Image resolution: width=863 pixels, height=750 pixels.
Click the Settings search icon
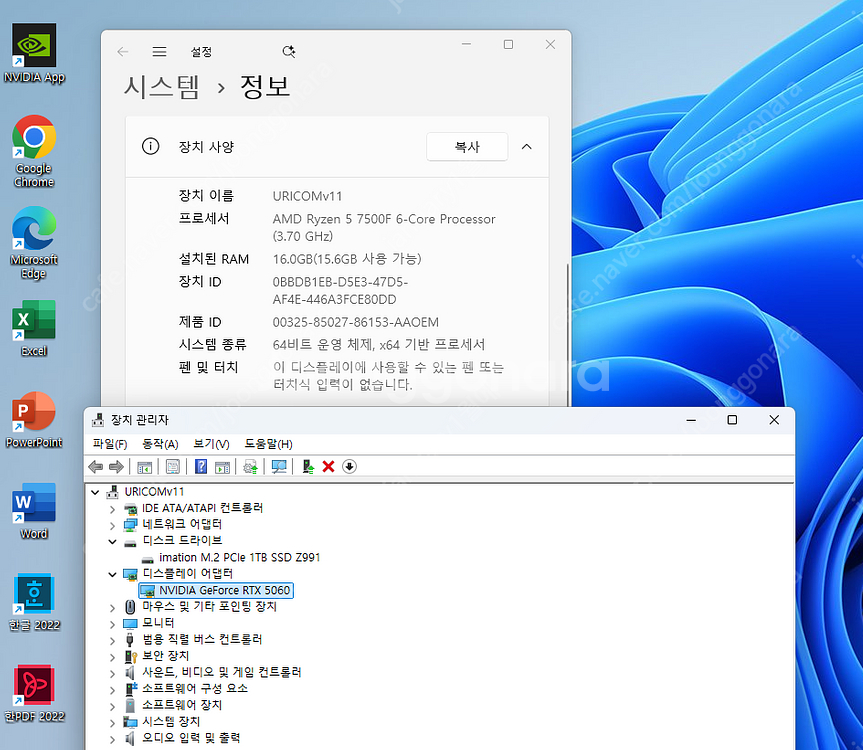[x=288, y=52]
